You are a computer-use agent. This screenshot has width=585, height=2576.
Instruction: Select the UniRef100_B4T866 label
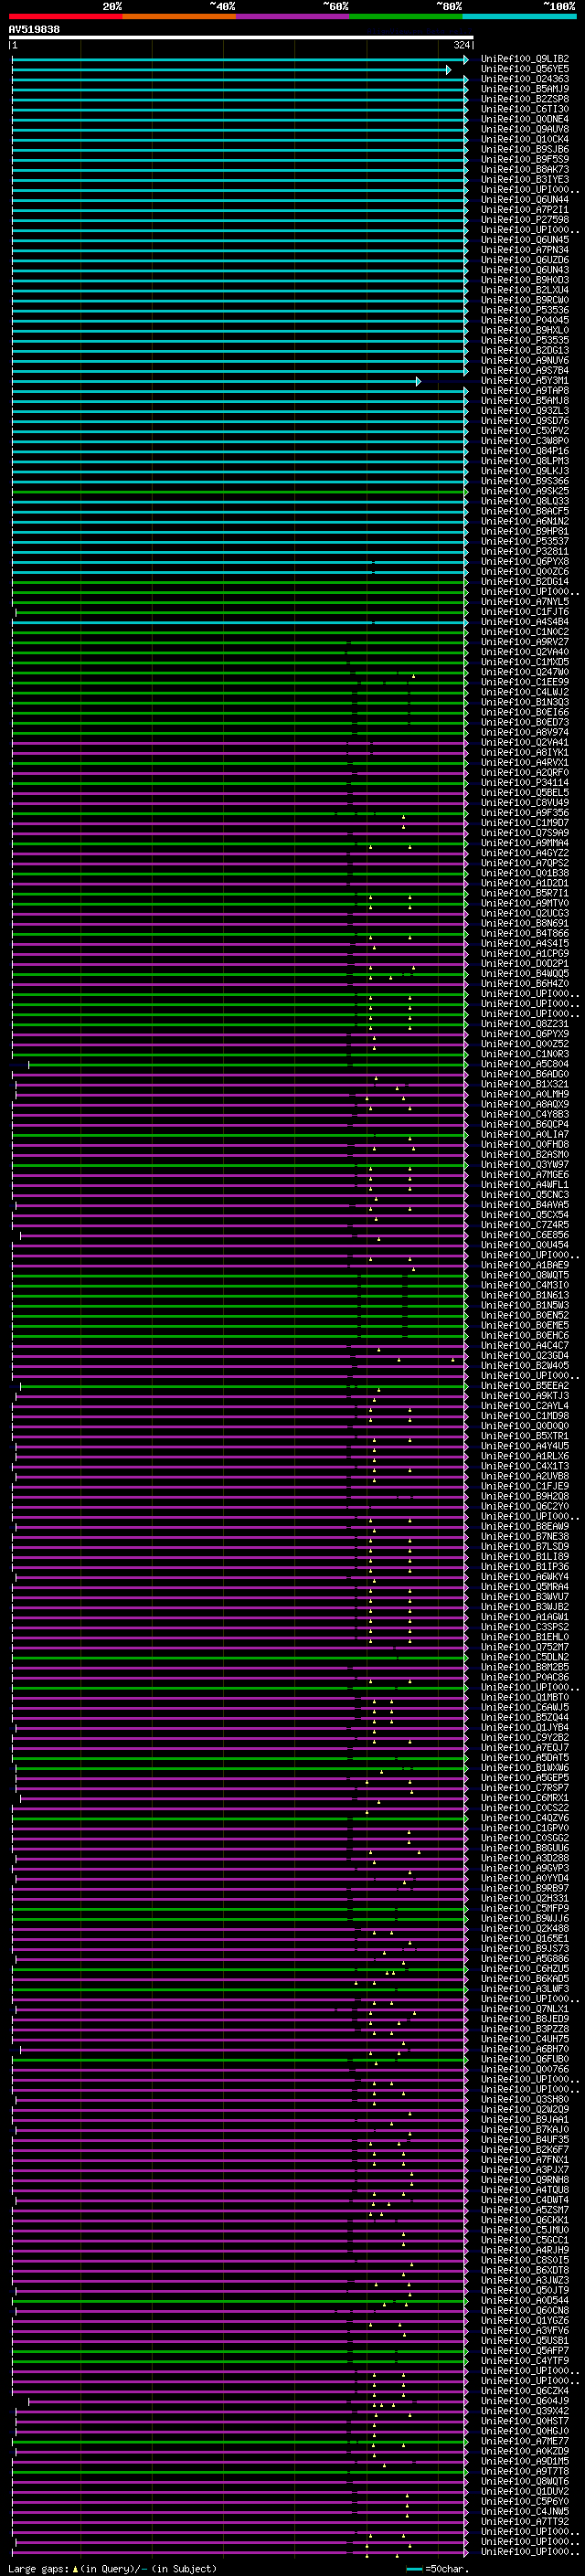(525, 934)
